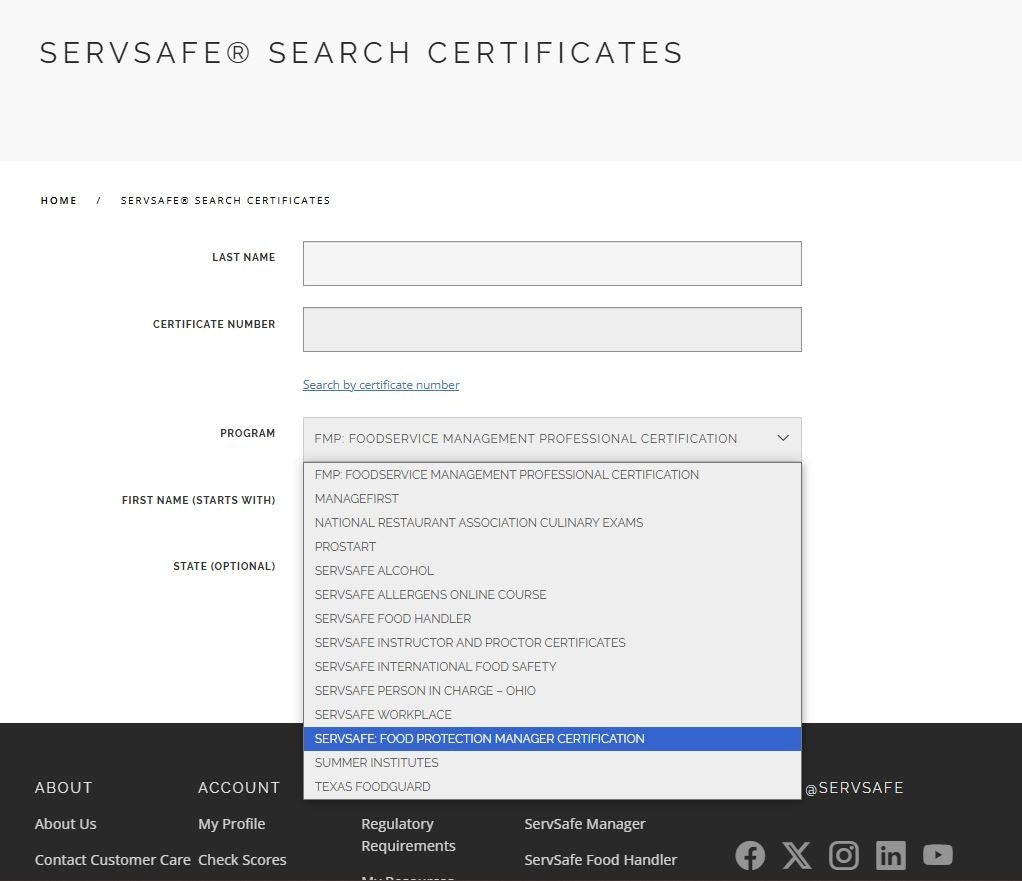The width and height of the screenshot is (1022, 881).
Task: Open the About Us footer link
Action: (66, 824)
